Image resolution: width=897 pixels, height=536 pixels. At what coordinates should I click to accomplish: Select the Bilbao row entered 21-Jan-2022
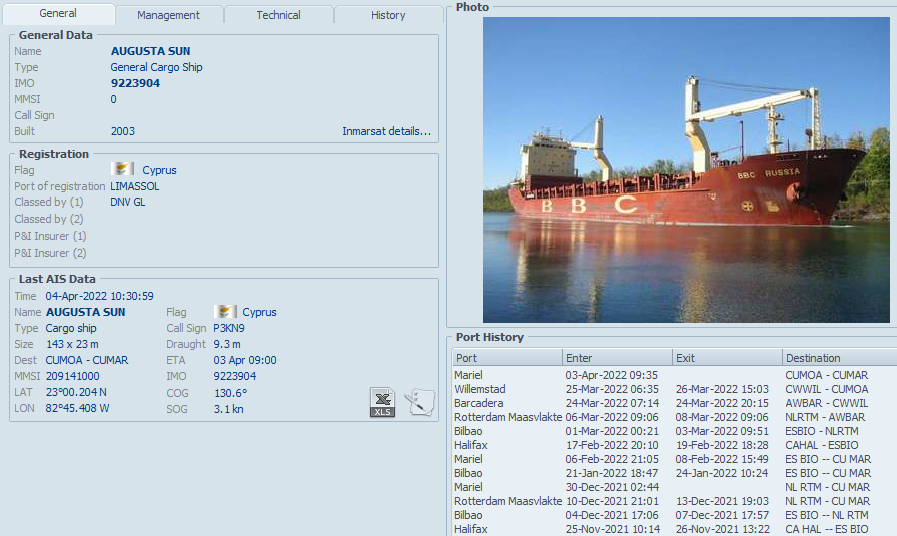pyautogui.click(x=674, y=473)
